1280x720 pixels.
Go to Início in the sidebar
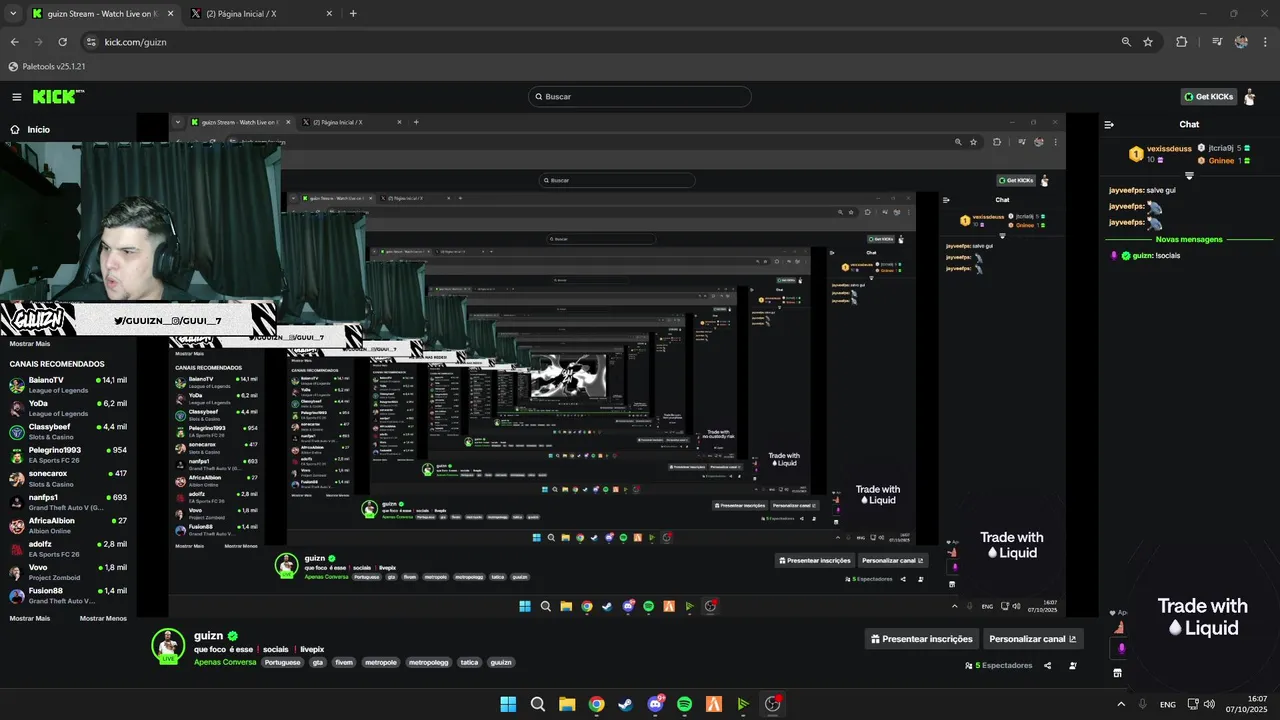coord(39,129)
